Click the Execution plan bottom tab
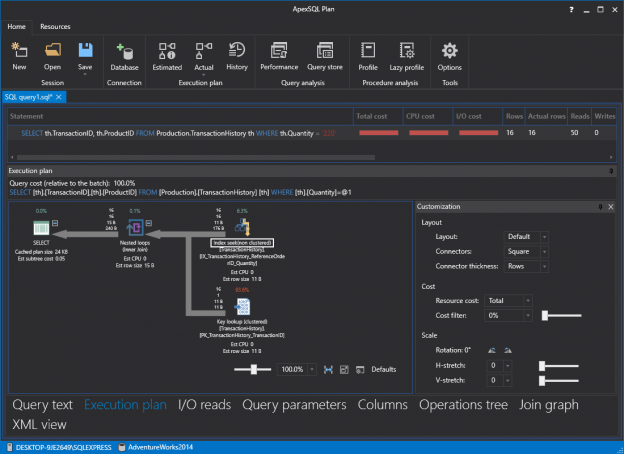 point(125,405)
